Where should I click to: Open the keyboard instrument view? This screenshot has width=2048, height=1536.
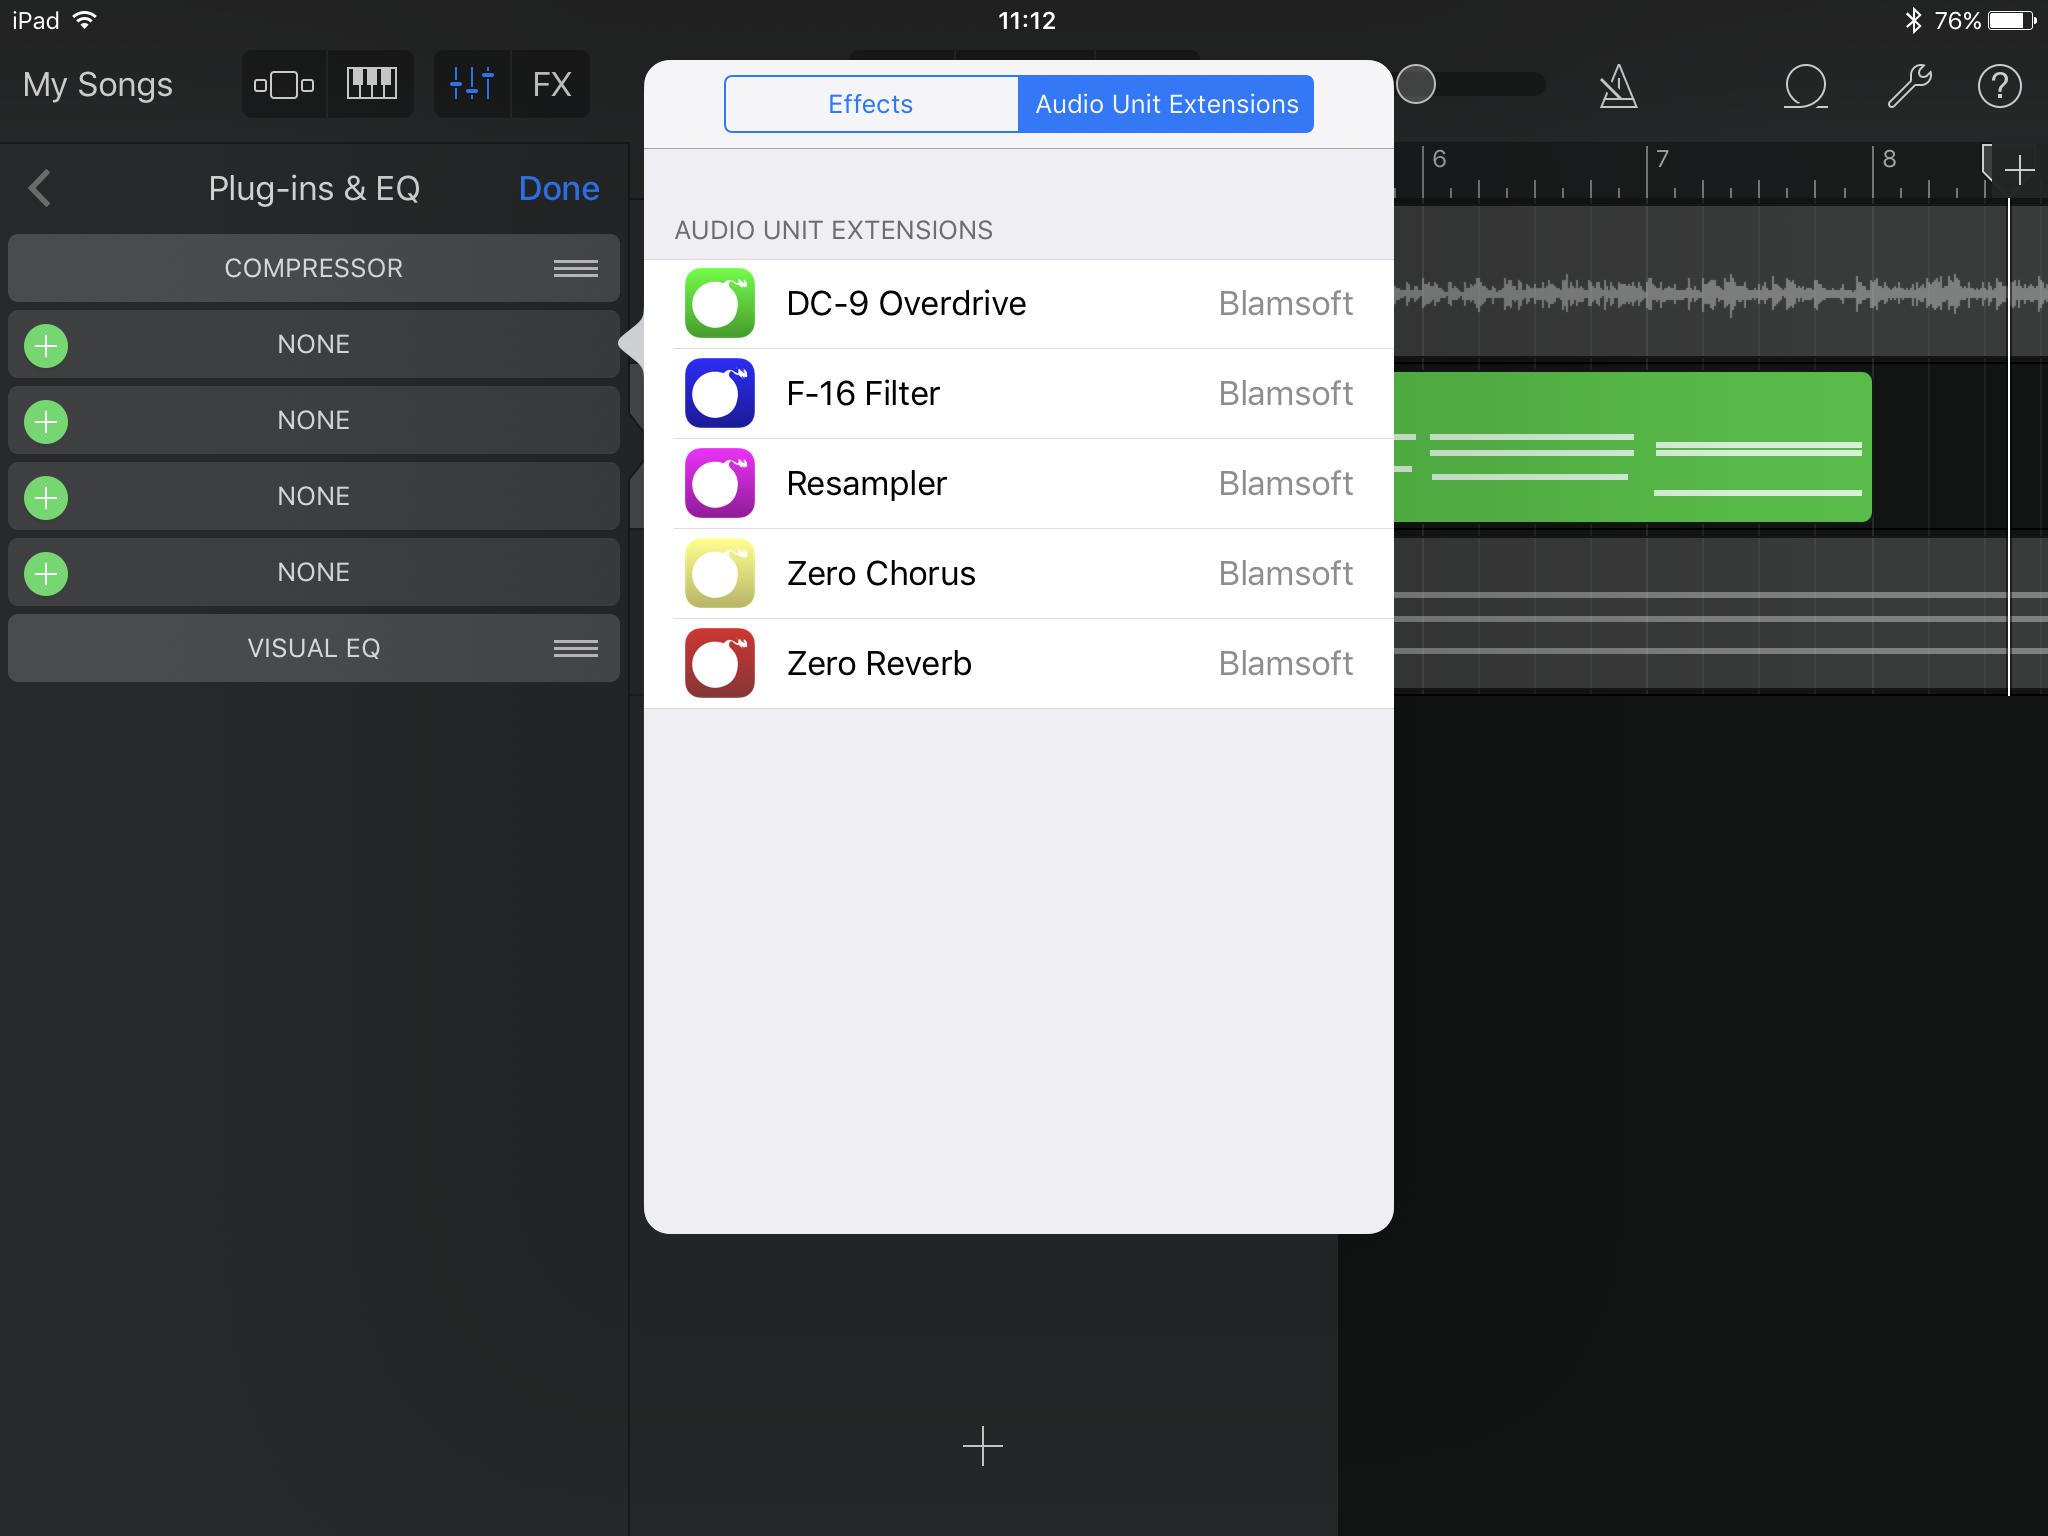(371, 85)
